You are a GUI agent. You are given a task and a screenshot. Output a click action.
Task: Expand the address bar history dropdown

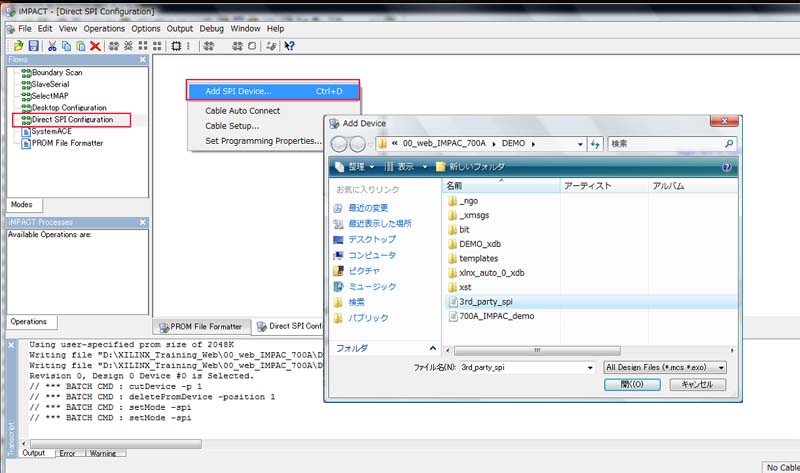[580, 144]
